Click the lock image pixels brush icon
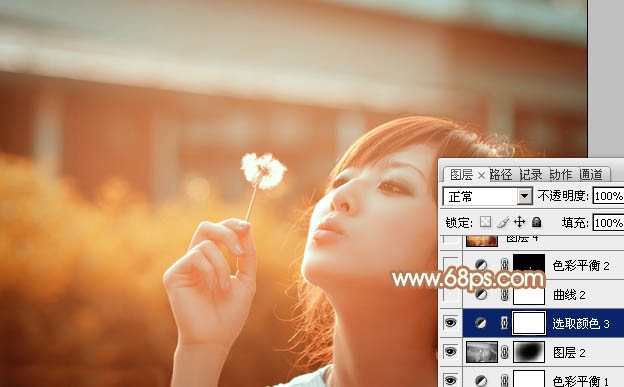624x387 pixels. click(x=503, y=222)
